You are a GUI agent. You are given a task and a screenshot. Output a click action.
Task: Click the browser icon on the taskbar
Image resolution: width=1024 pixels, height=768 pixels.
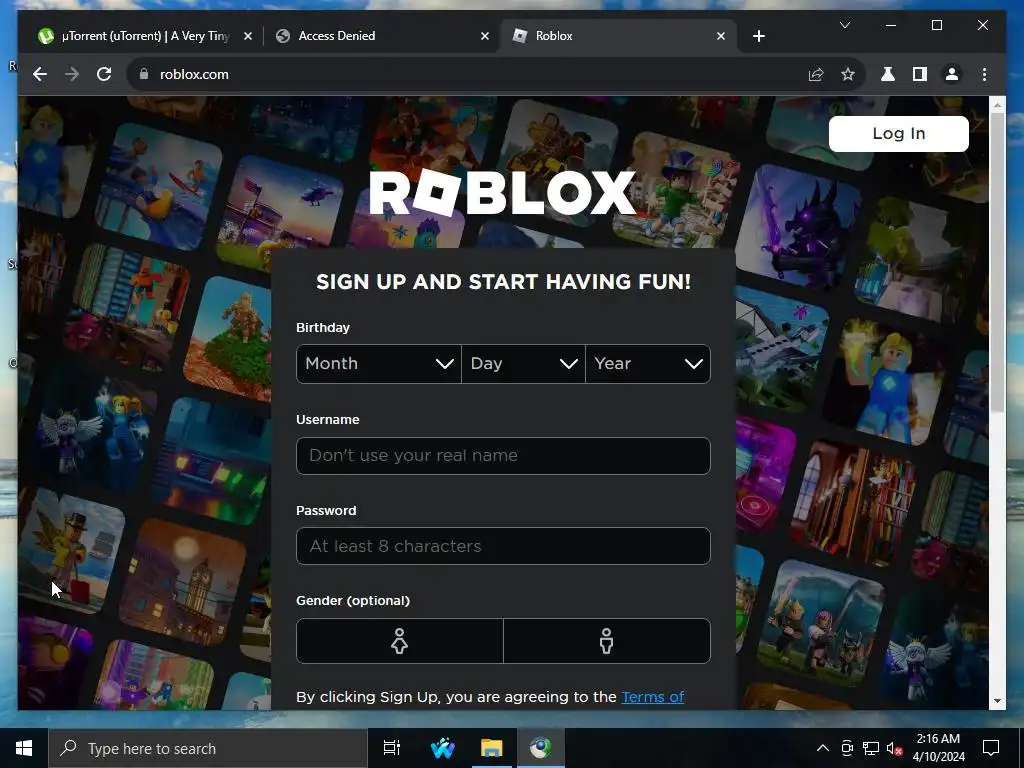click(540, 748)
